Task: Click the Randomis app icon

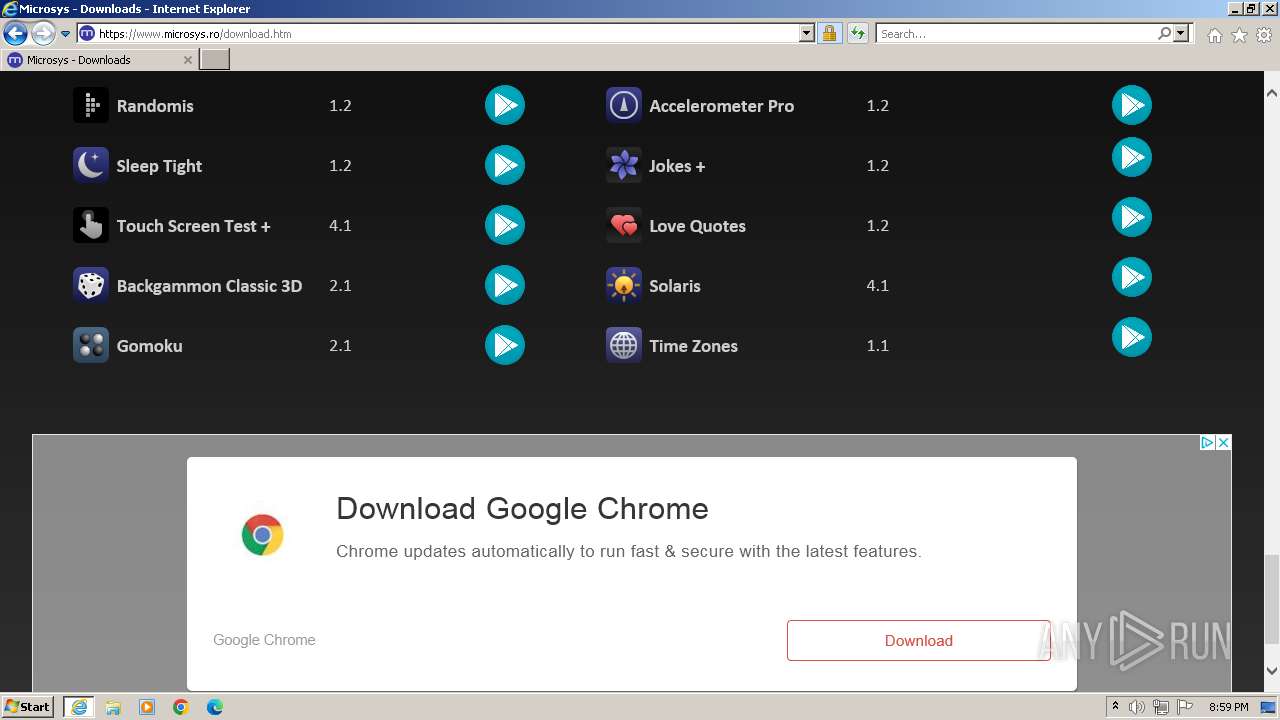Action: pos(91,105)
